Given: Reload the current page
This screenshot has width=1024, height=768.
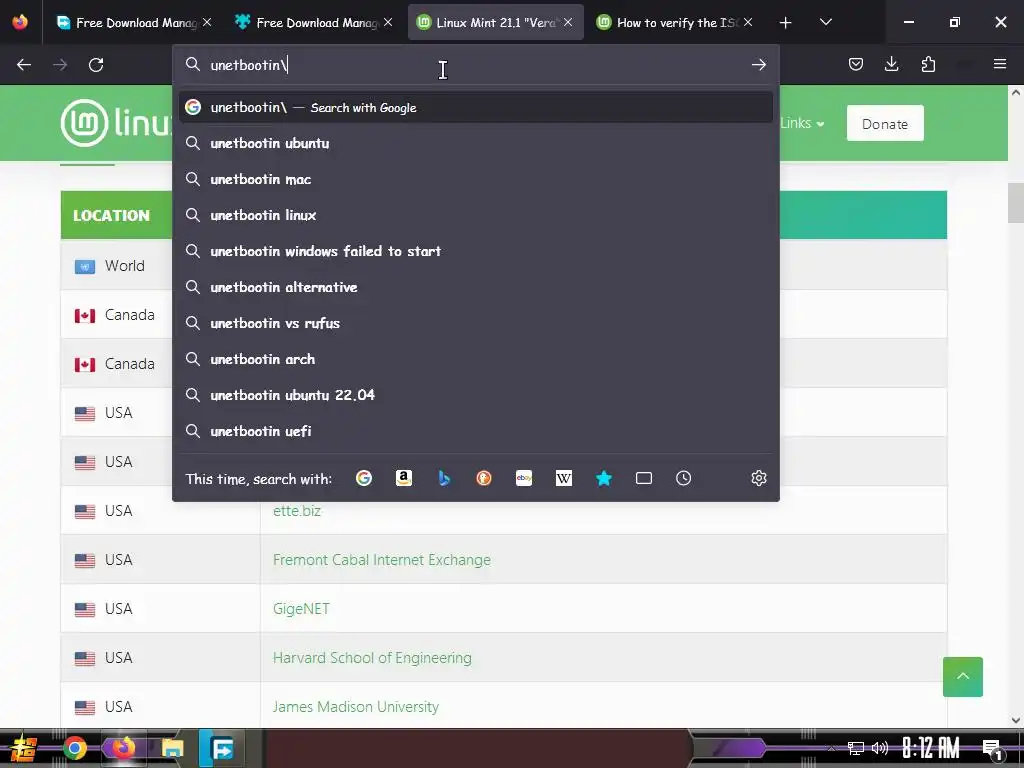Looking at the screenshot, I should (96, 65).
